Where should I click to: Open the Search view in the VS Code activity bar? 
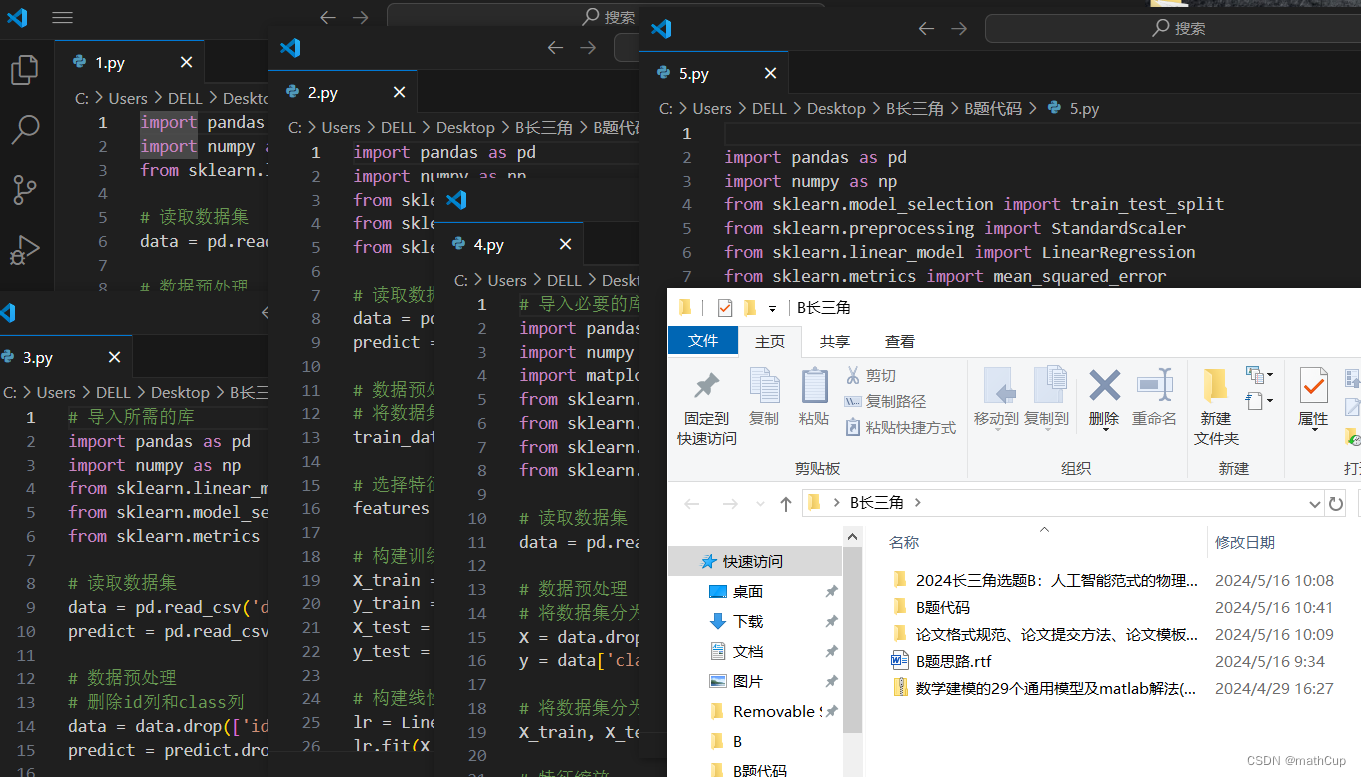point(24,129)
